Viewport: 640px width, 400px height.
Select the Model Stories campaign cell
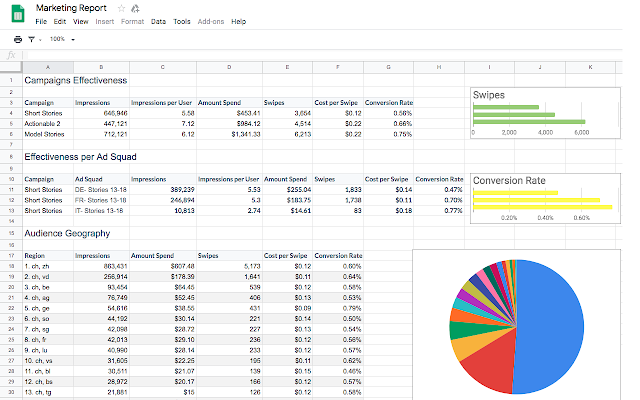[48, 134]
